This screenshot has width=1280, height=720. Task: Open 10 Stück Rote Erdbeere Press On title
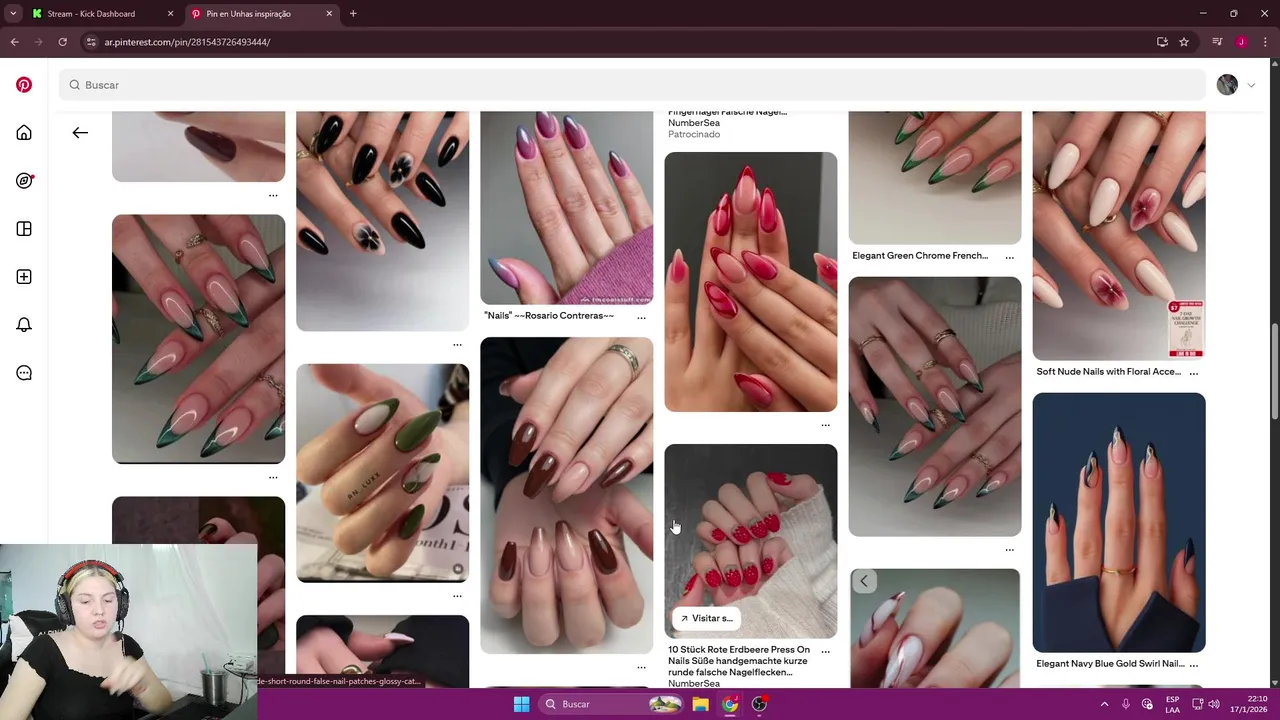[x=739, y=661]
